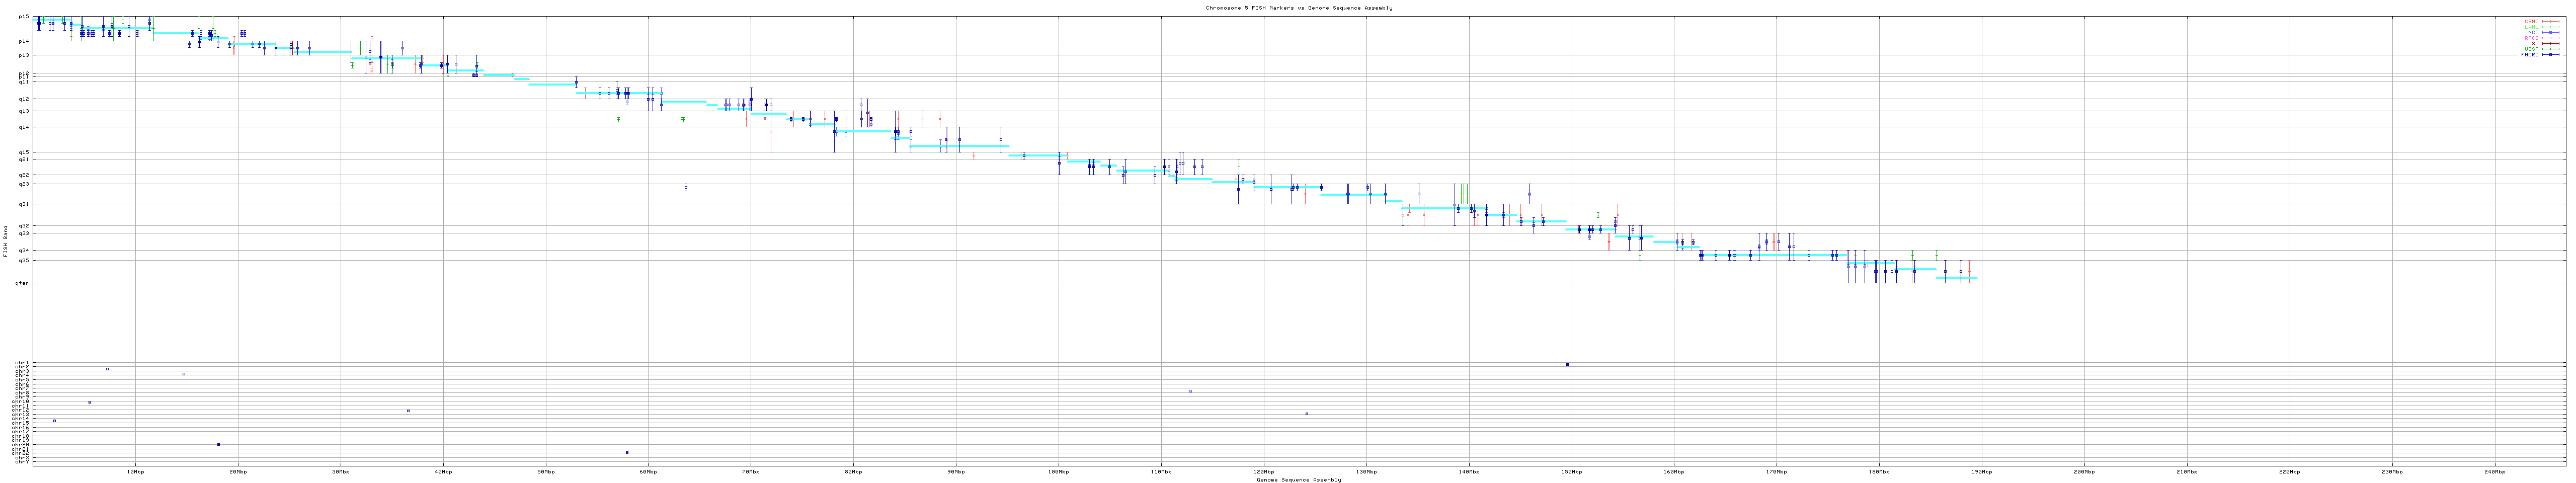
Task: Select the 50Mbp x-axis tick label
Action: pos(545,471)
